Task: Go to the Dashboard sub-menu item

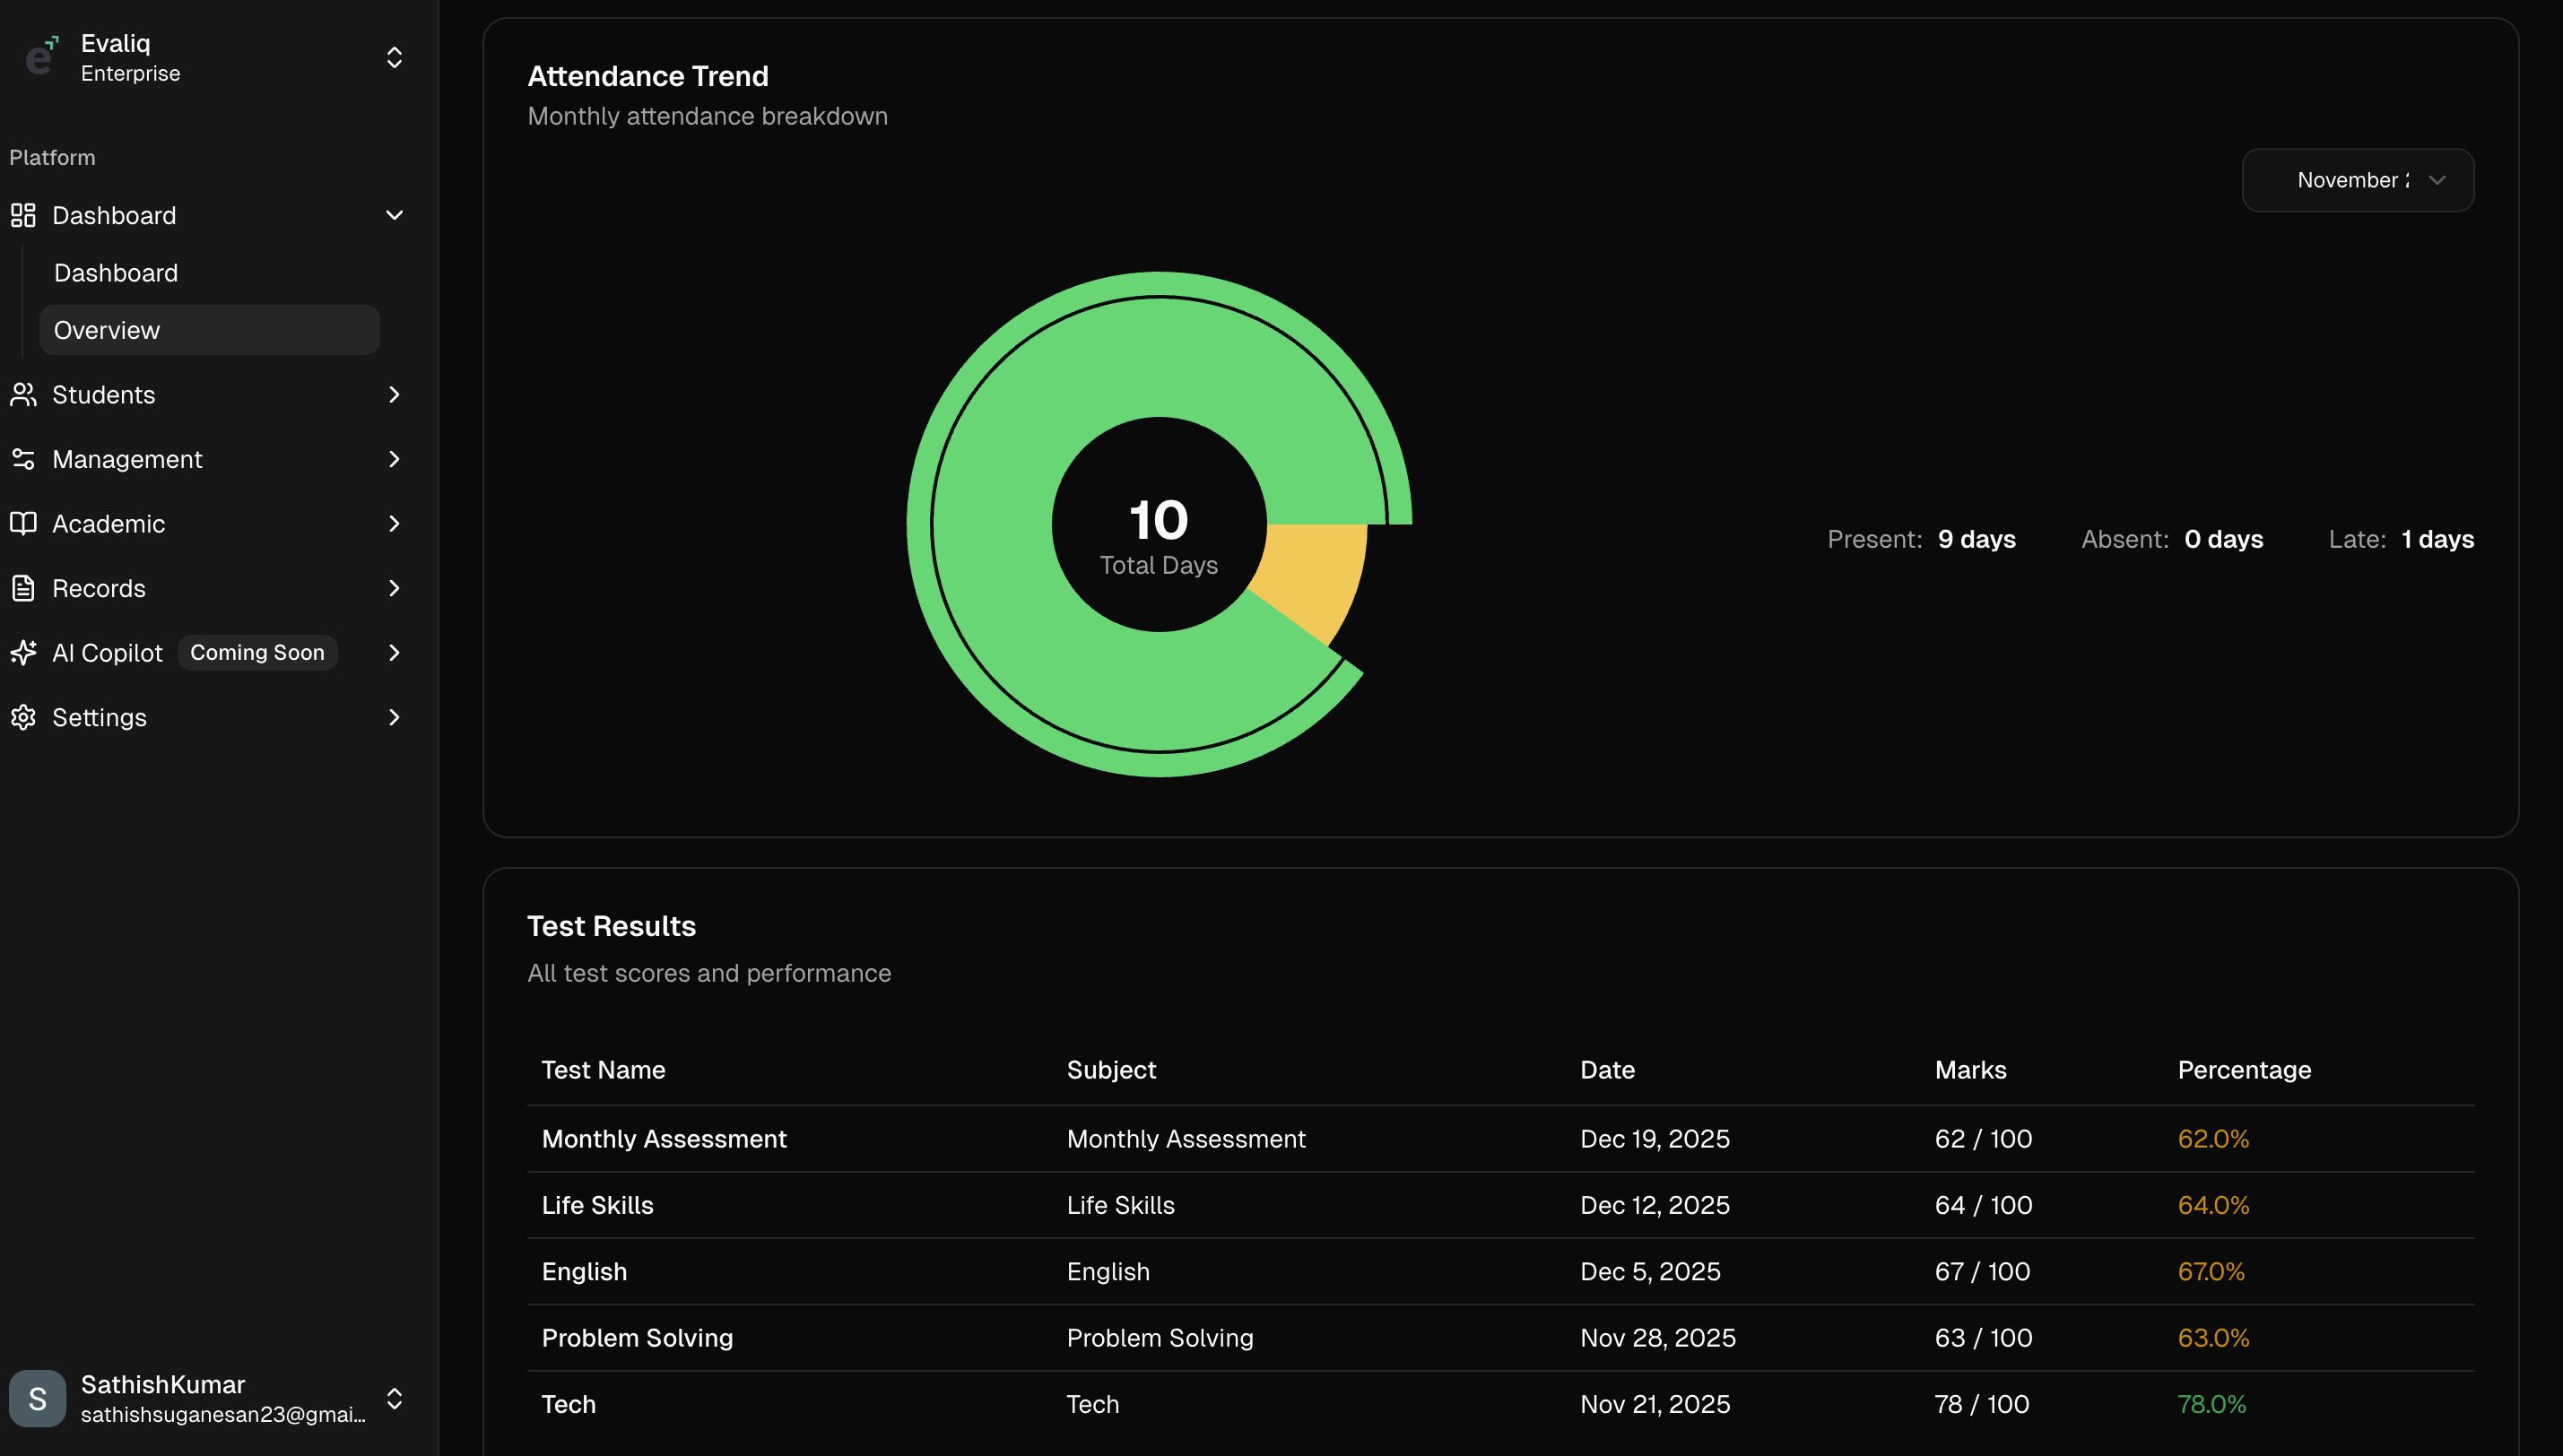Action: (116, 273)
